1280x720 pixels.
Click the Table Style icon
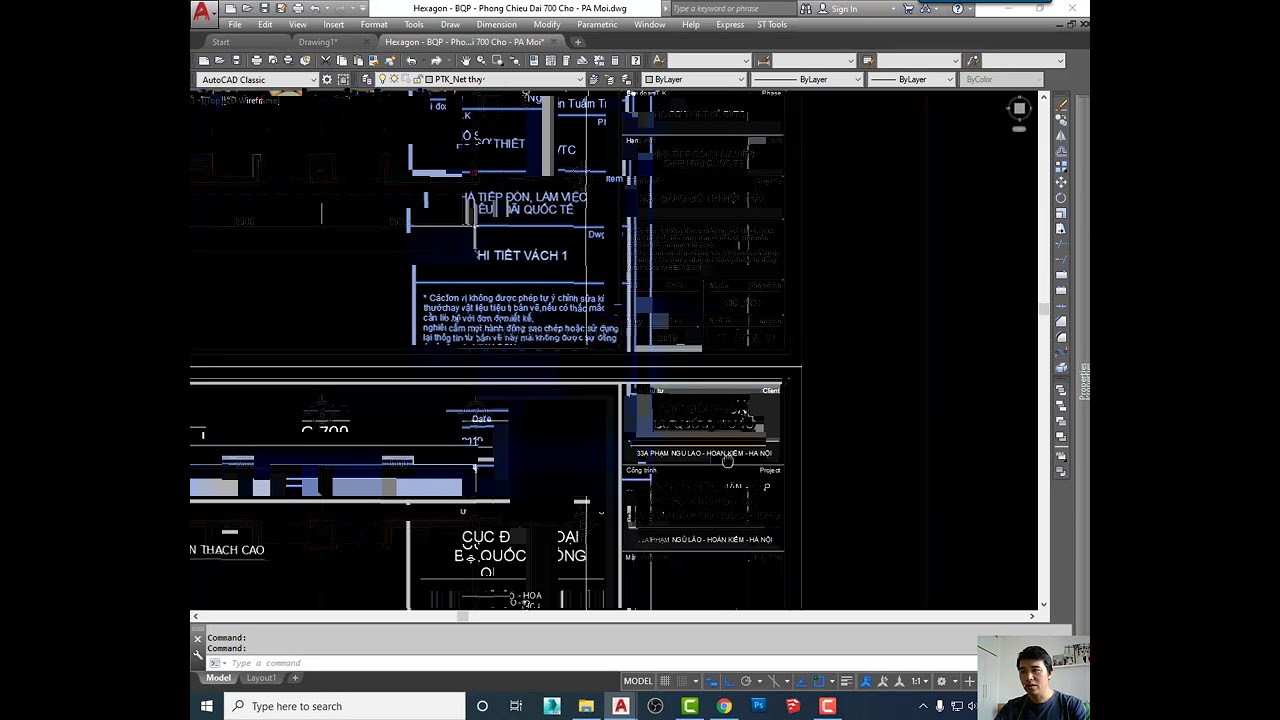tap(868, 60)
